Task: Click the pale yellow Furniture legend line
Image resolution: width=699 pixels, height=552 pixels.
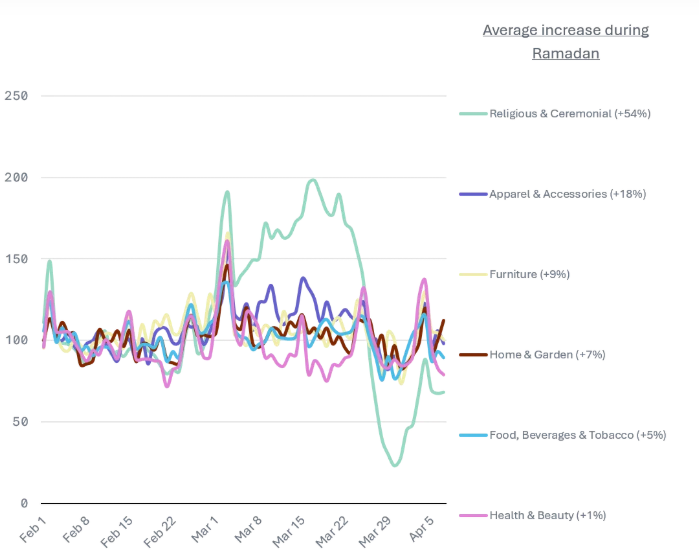Action: pos(473,274)
